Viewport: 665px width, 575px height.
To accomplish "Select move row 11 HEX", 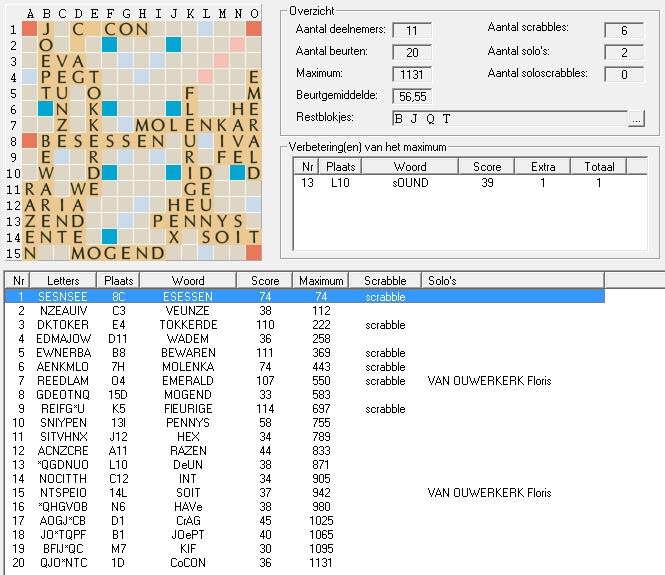I will pos(305,436).
